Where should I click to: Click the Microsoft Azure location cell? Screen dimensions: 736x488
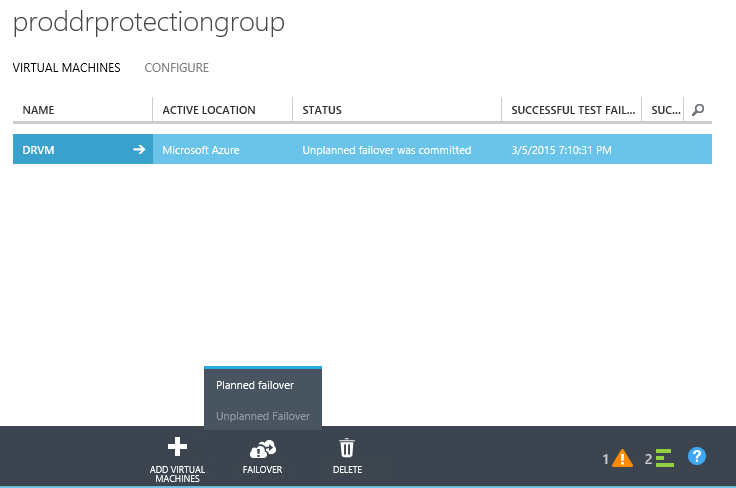201,150
